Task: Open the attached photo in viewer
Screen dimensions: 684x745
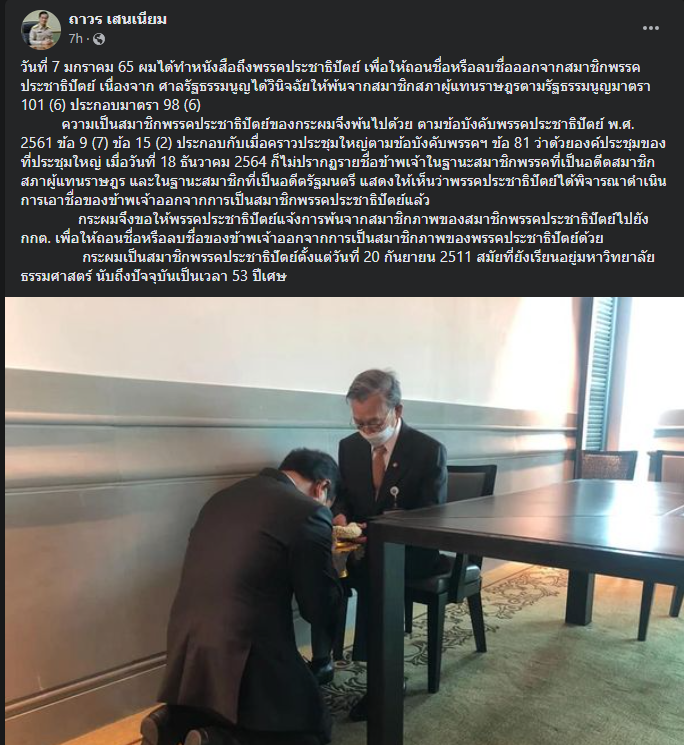Action: click(344, 521)
